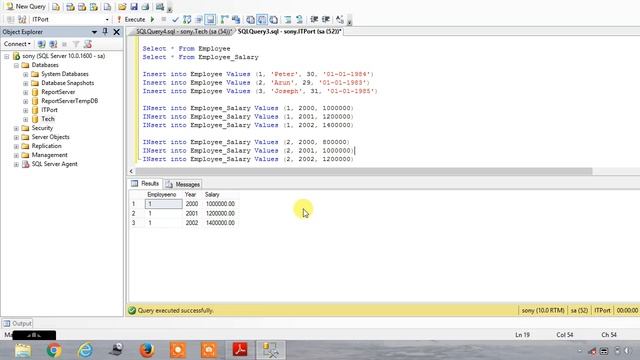Open File Explorer from the taskbar
640x360 pixels.
[23, 350]
